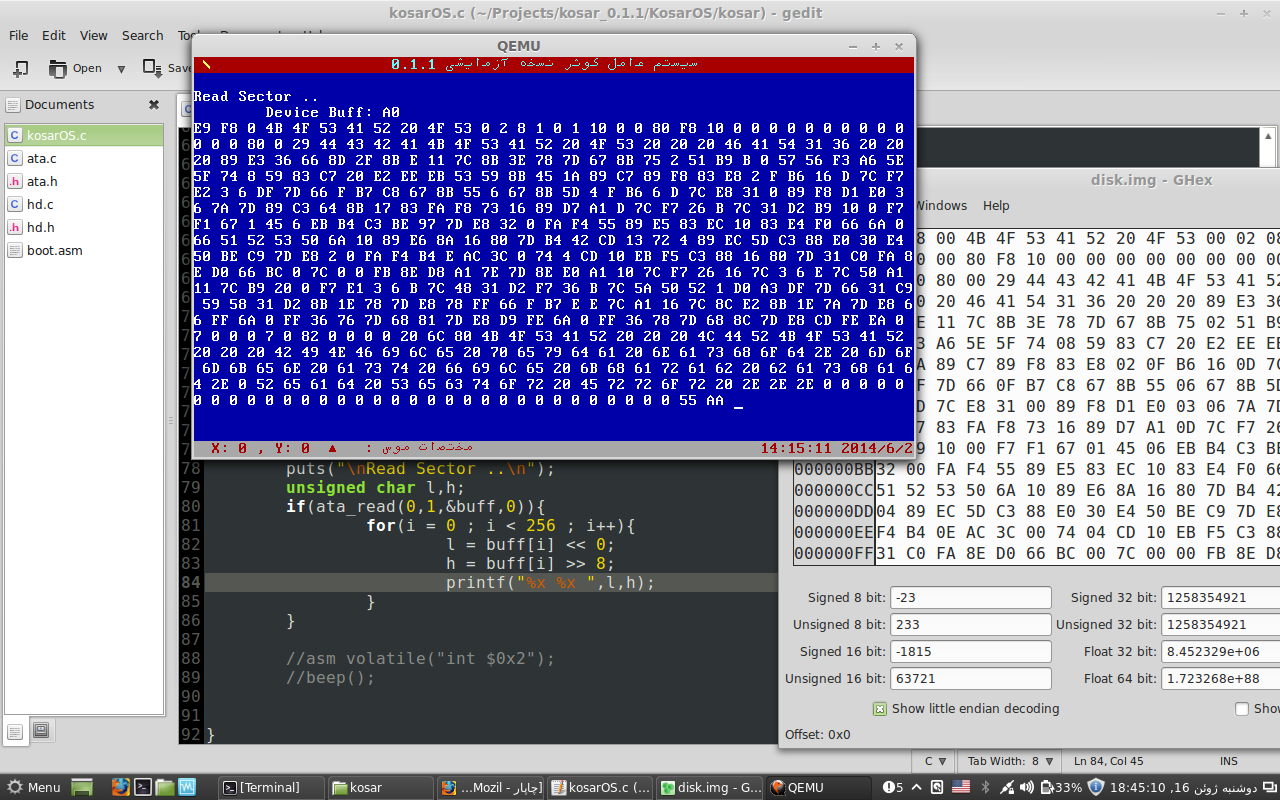This screenshot has width=1280, height=800.
Task: Open hd.h from the Documents list
Action: [41, 227]
